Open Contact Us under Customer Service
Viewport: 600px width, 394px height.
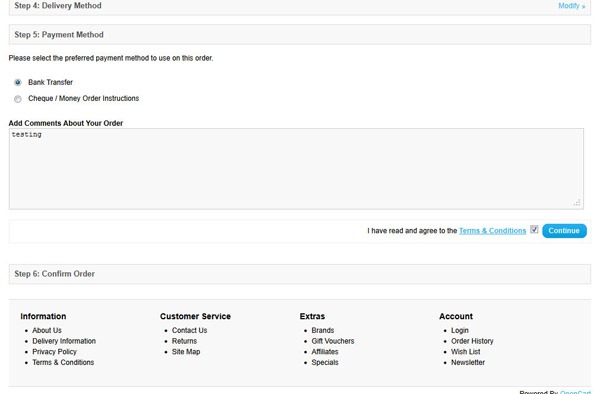(189, 330)
